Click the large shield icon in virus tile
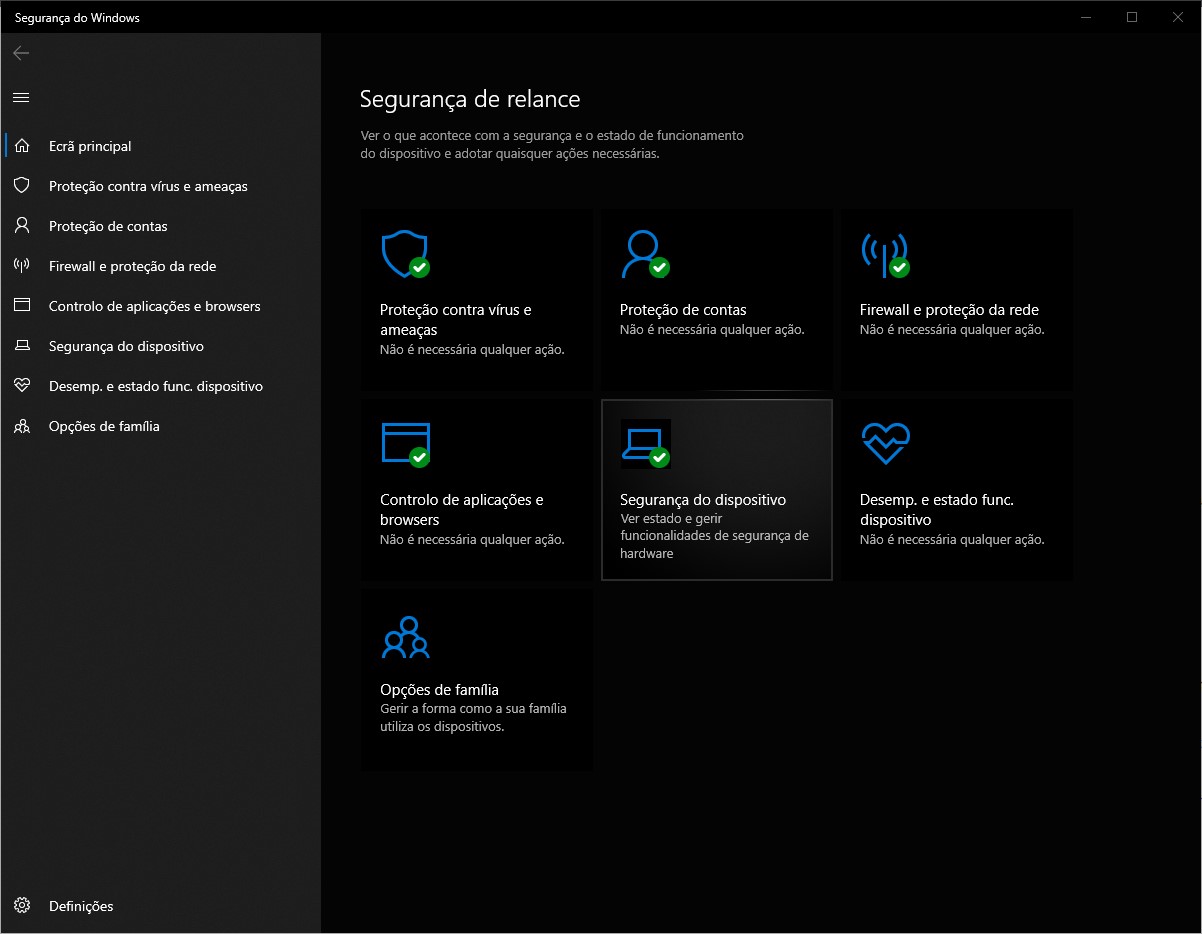The height and width of the screenshot is (934, 1202). click(405, 254)
